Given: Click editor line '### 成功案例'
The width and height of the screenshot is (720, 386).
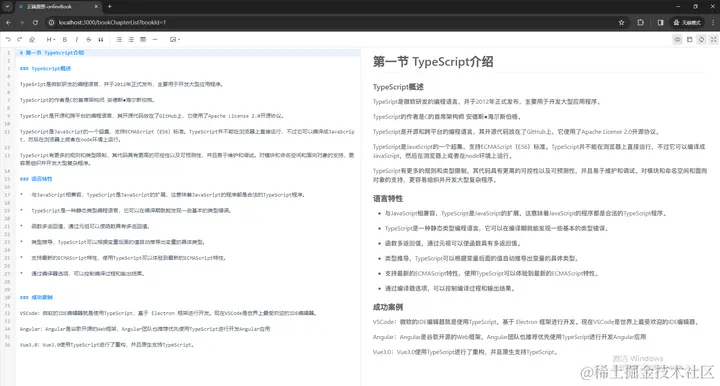Looking at the screenshot, I should pos(36,297).
